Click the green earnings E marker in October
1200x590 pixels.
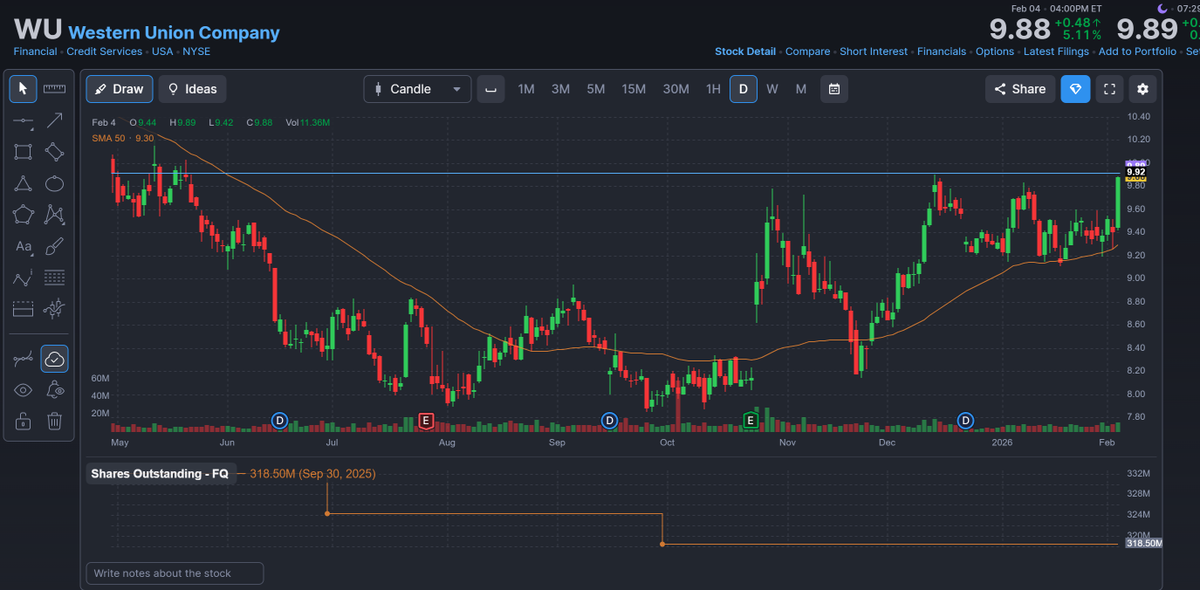click(751, 420)
